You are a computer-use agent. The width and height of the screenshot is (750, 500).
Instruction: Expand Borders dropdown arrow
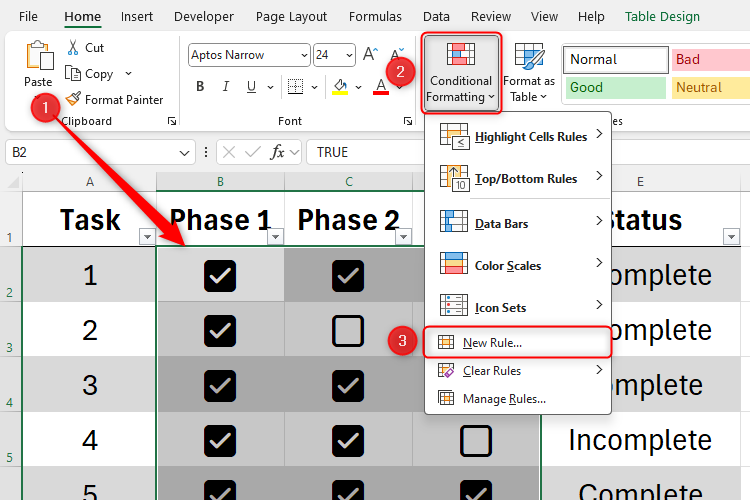314,87
